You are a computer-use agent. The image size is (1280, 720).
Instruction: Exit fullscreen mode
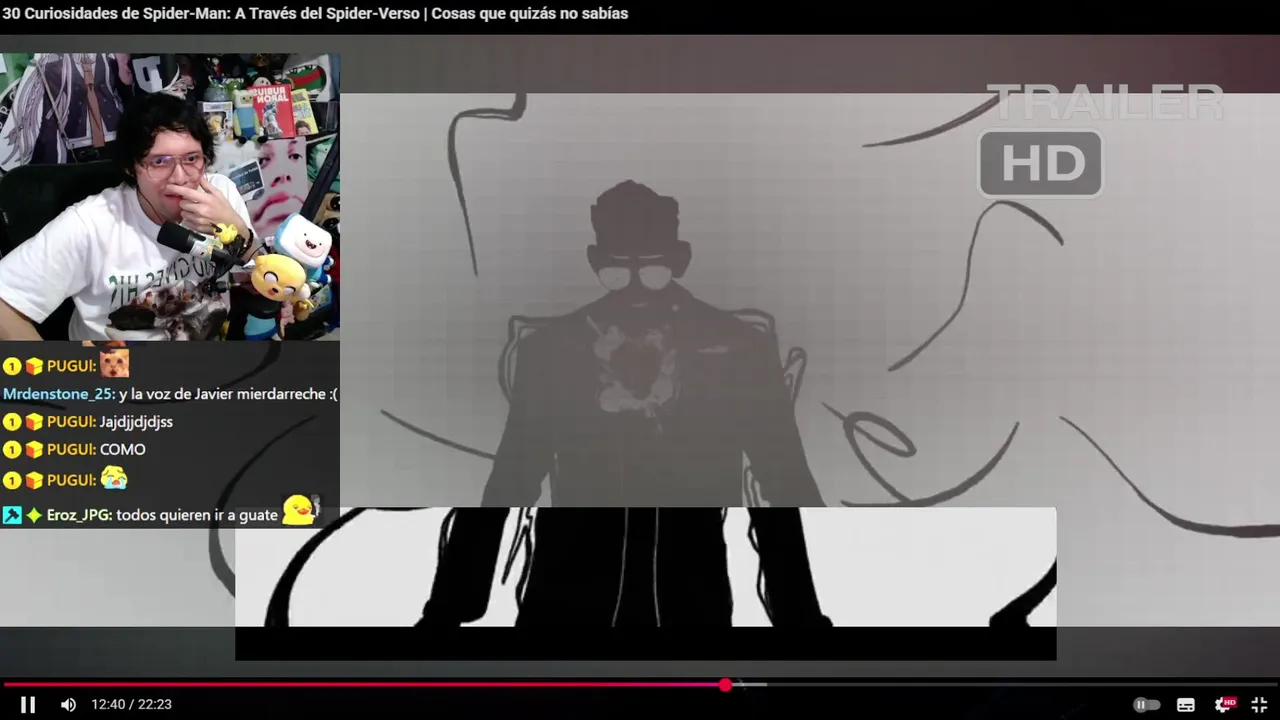(1259, 705)
